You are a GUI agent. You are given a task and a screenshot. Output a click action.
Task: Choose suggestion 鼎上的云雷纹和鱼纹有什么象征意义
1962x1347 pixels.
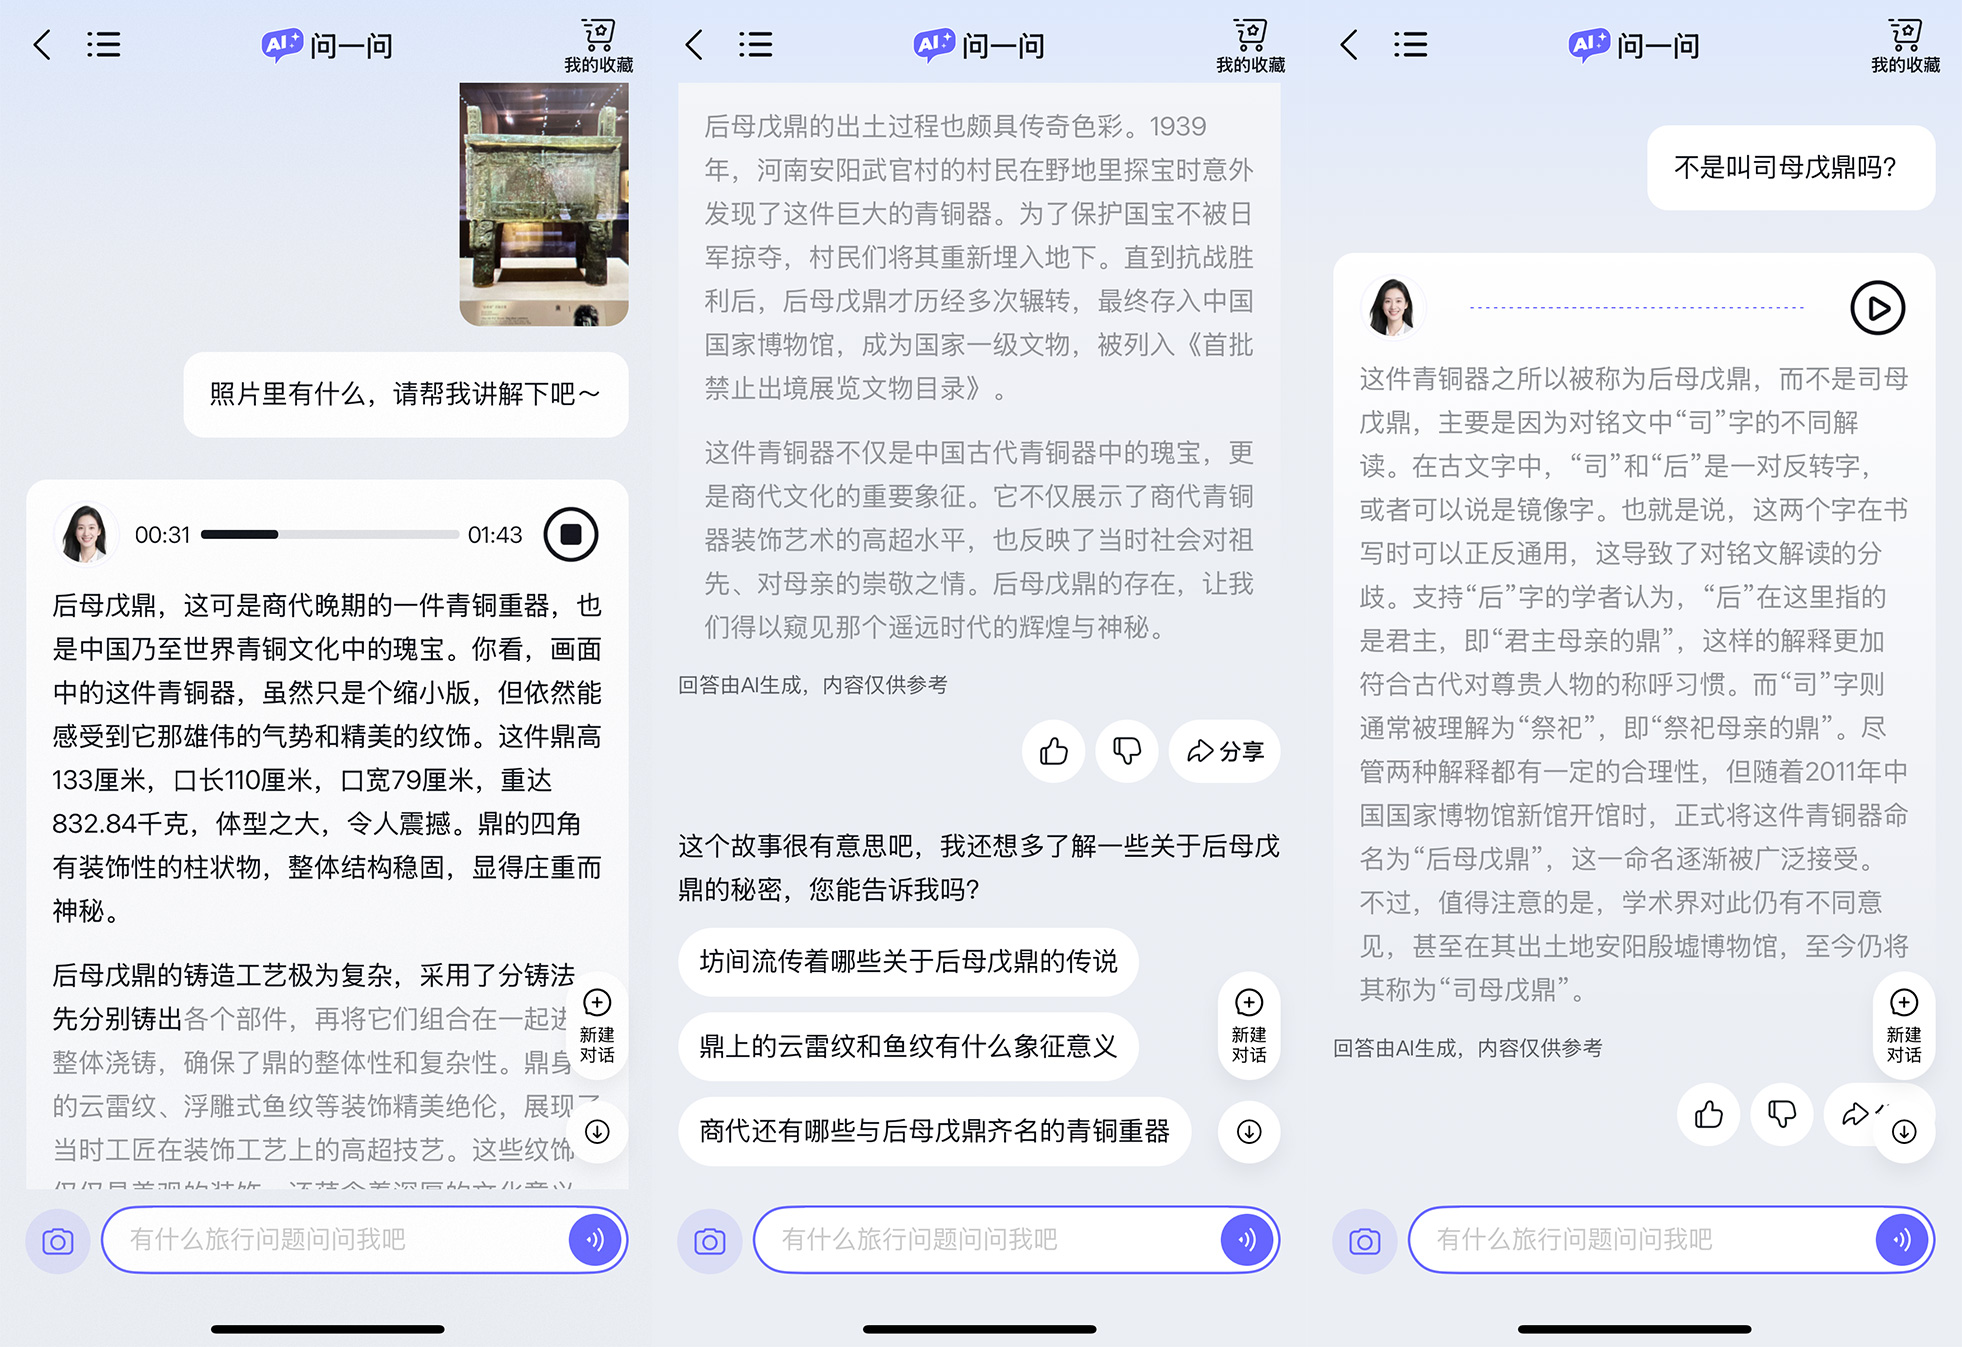coord(907,1046)
